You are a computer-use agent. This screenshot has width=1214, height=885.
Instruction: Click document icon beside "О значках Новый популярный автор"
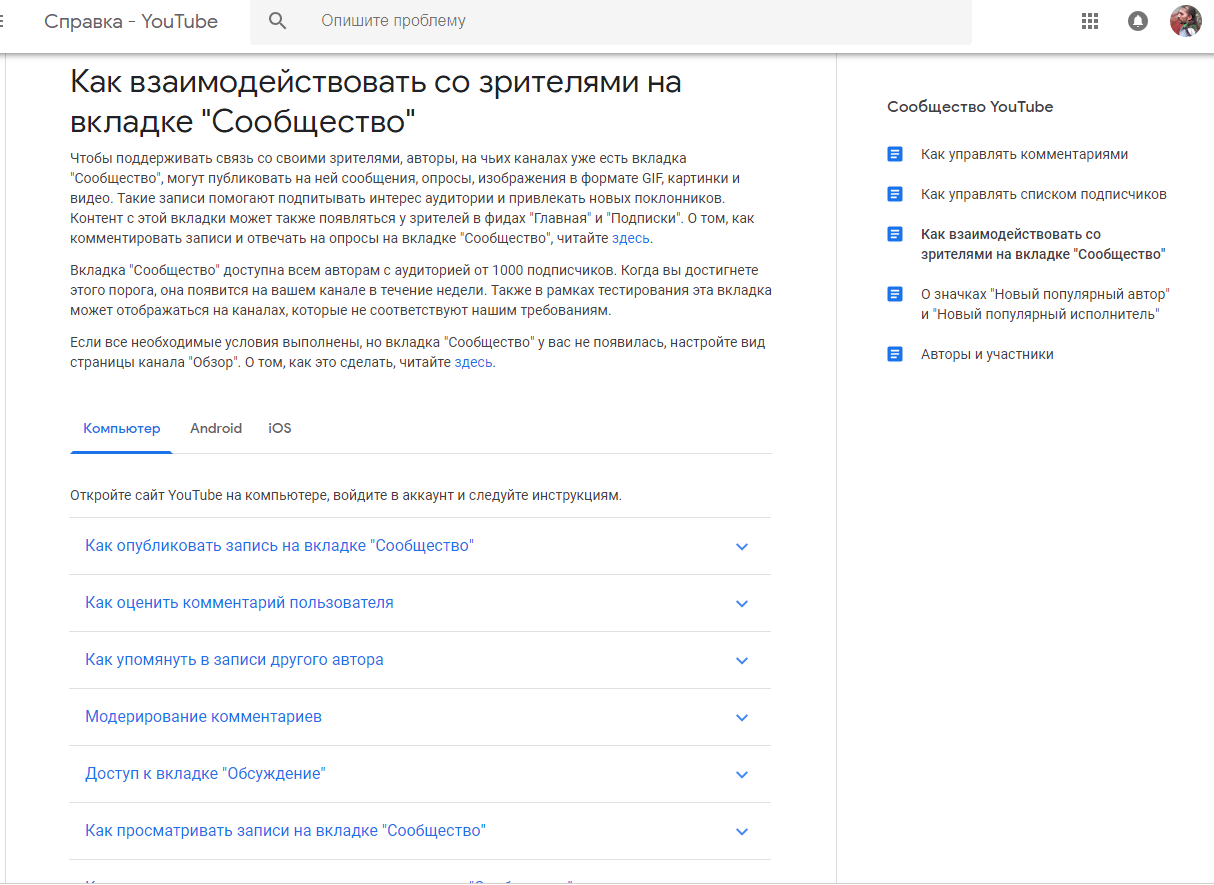895,294
